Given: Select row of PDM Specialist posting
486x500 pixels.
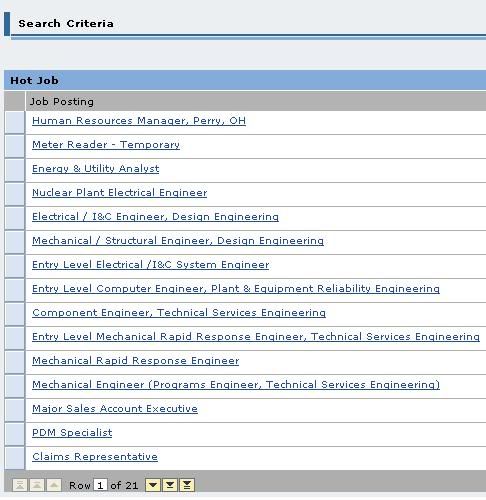Looking at the screenshot, I should tap(15, 435).
